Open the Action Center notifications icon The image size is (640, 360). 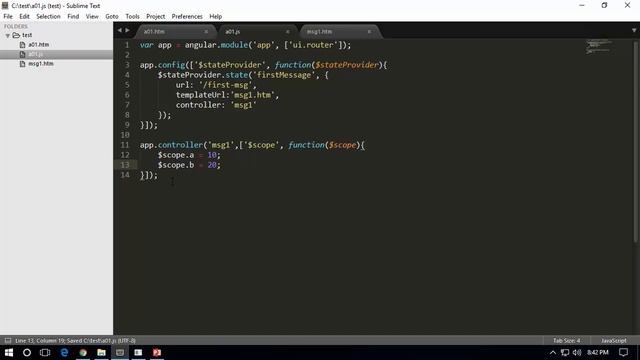(623, 352)
